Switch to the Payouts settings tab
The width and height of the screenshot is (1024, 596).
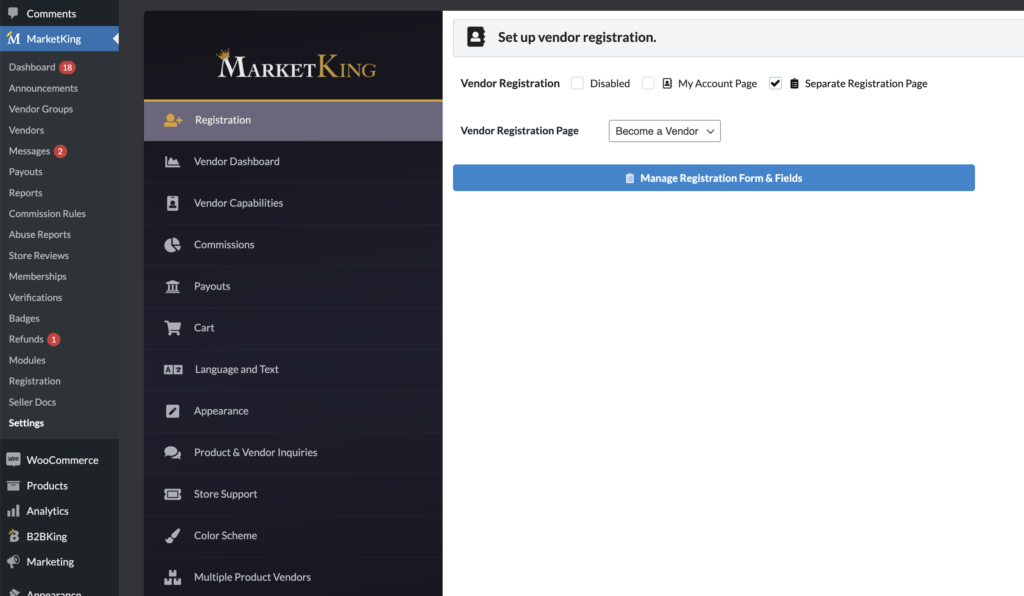point(293,286)
